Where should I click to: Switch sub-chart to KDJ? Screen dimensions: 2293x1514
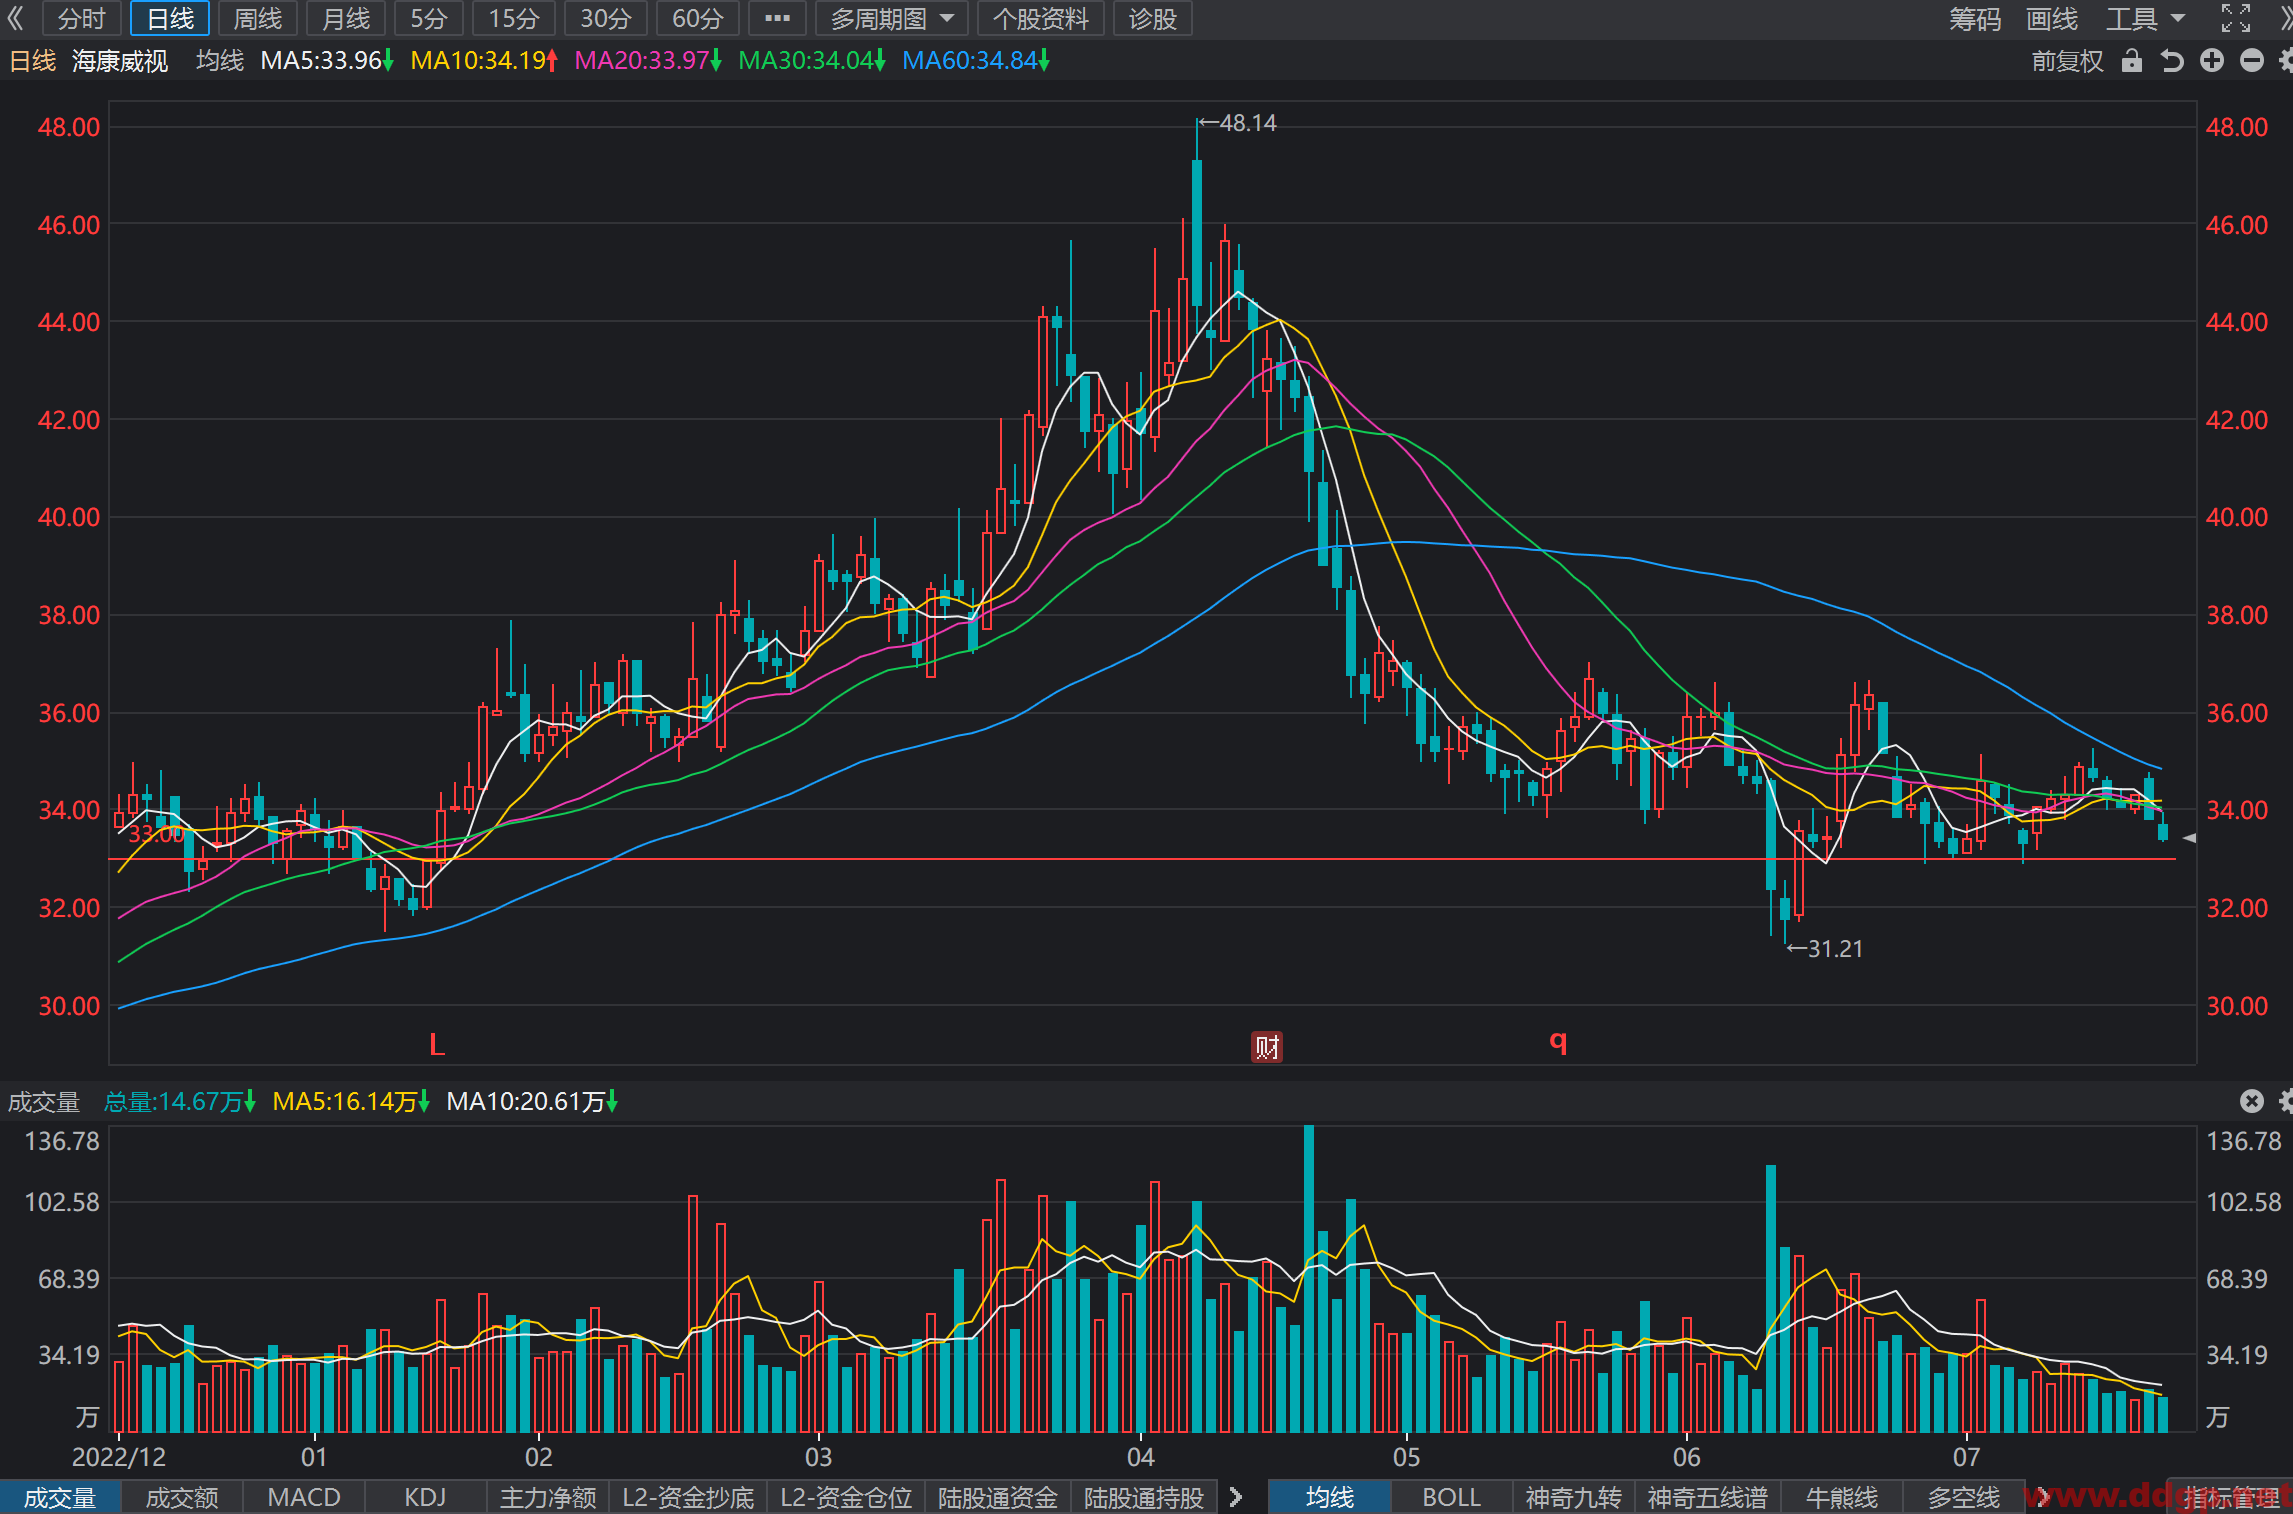pyautogui.click(x=425, y=1497)
